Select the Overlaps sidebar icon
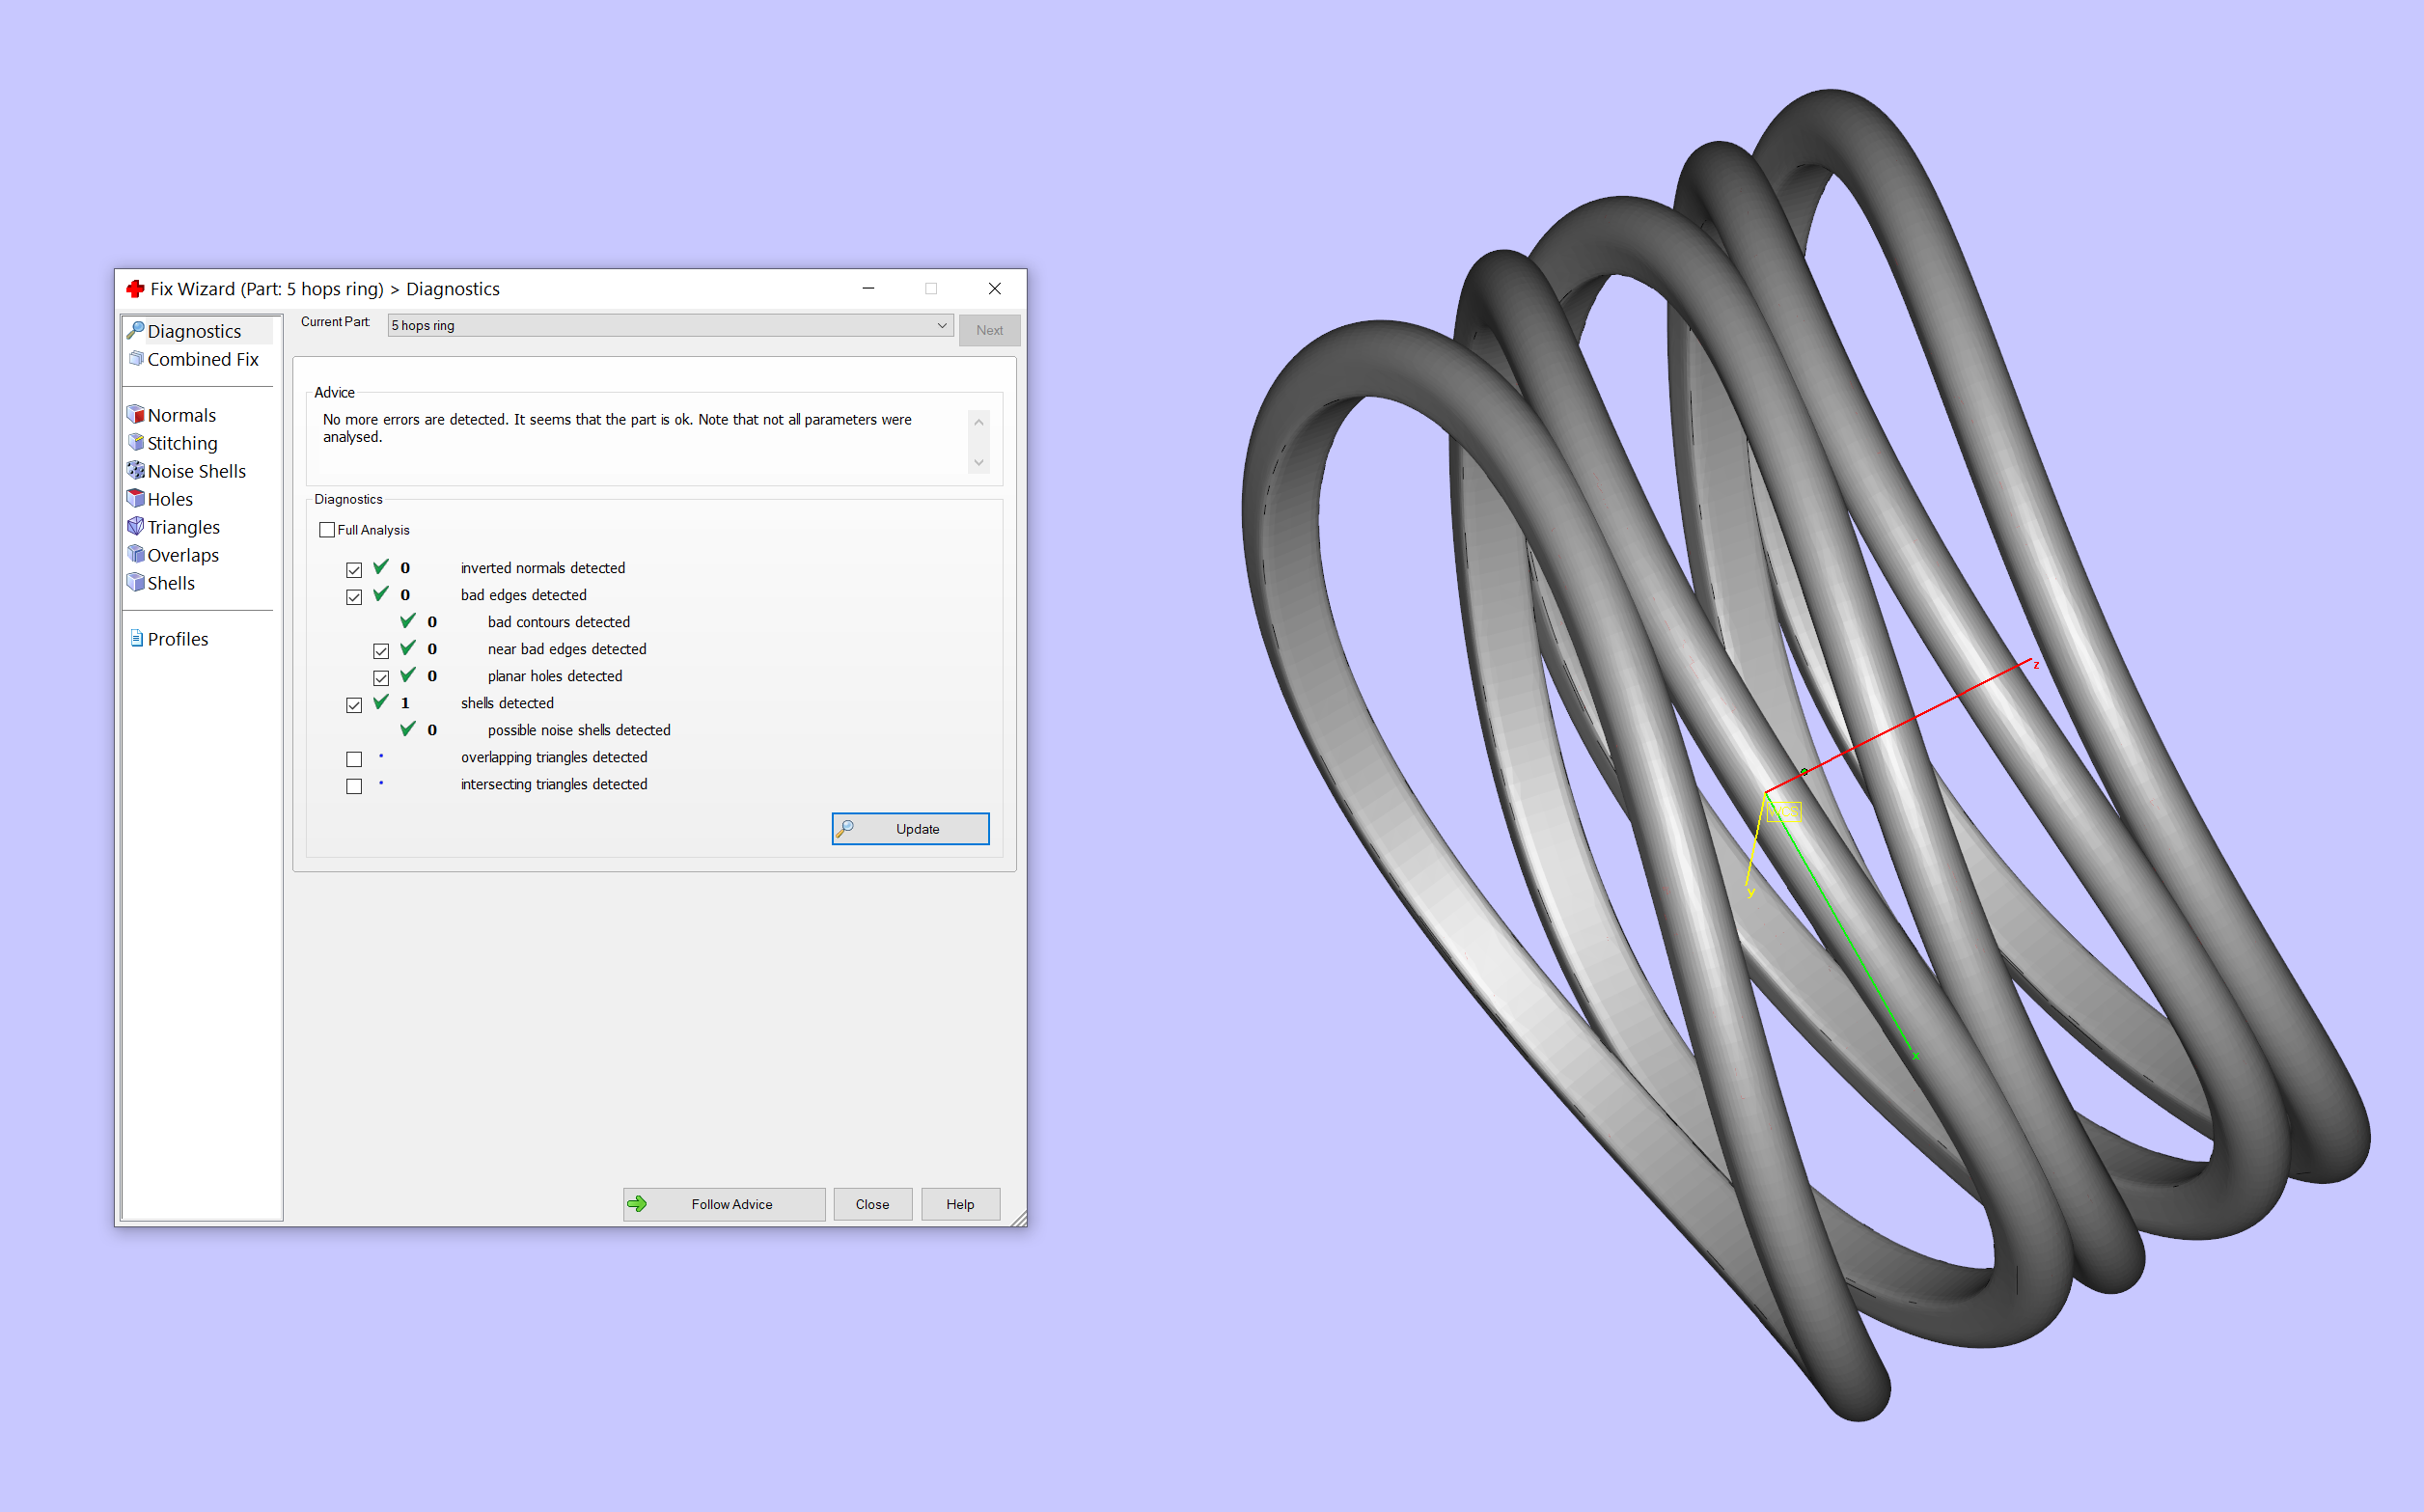 click(136, 554)
